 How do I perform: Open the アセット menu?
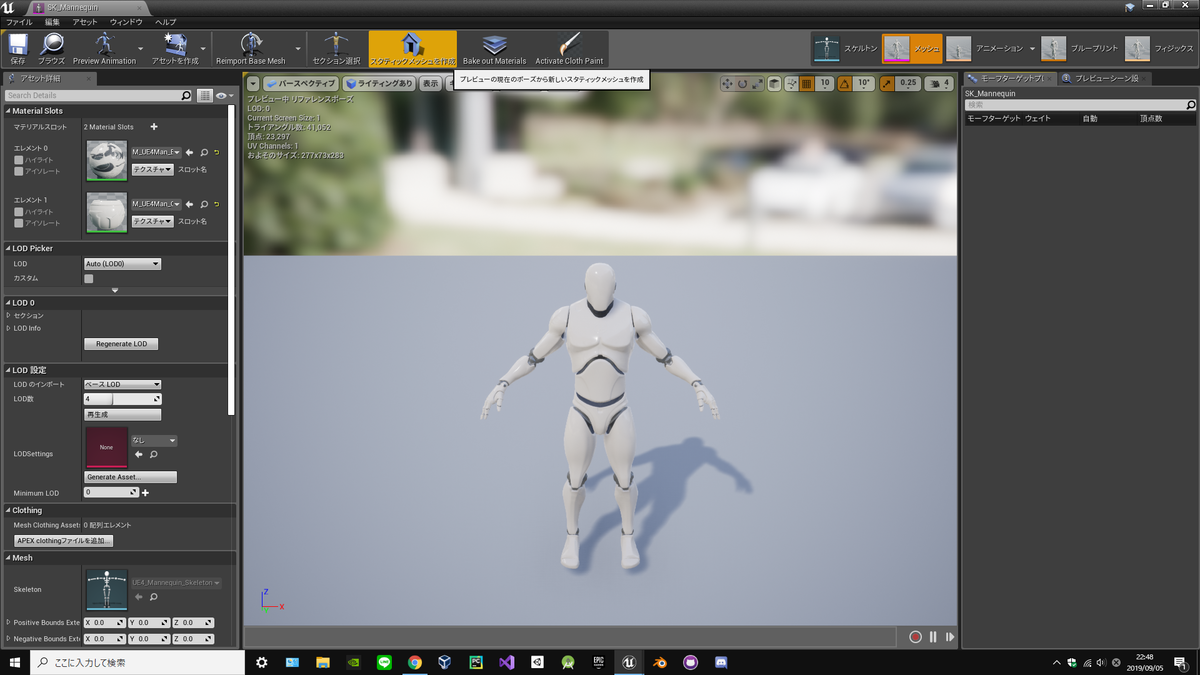(x=85, y=21)
